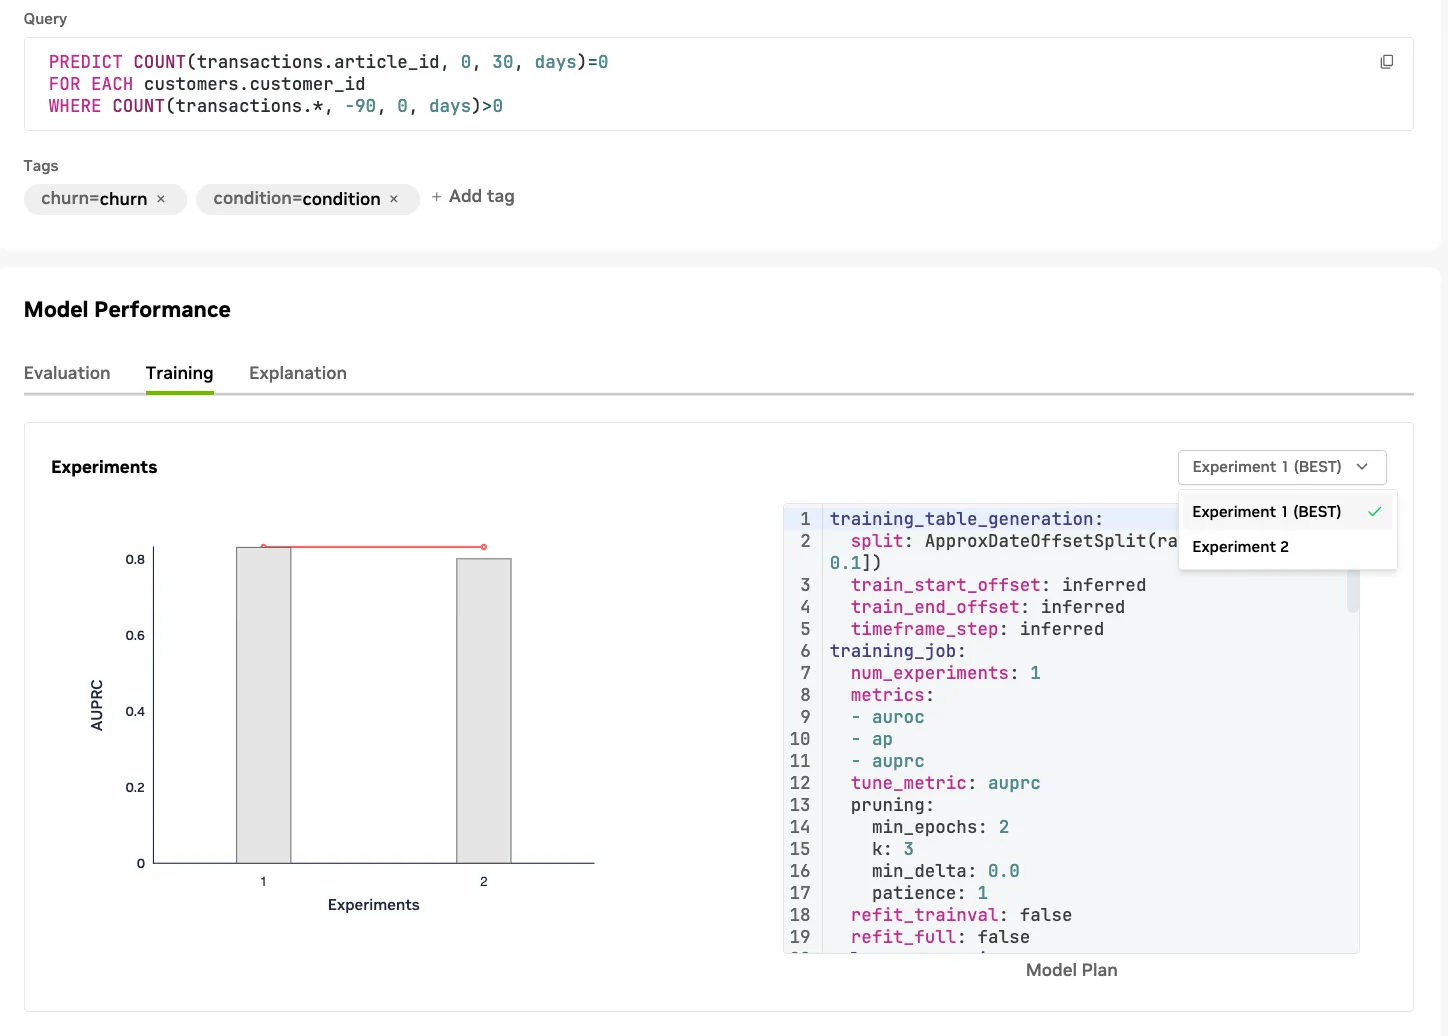The image size is (1448, 1036).
Task: Choose Experiment 1 (BEST) from the list
Action: 1287,512
